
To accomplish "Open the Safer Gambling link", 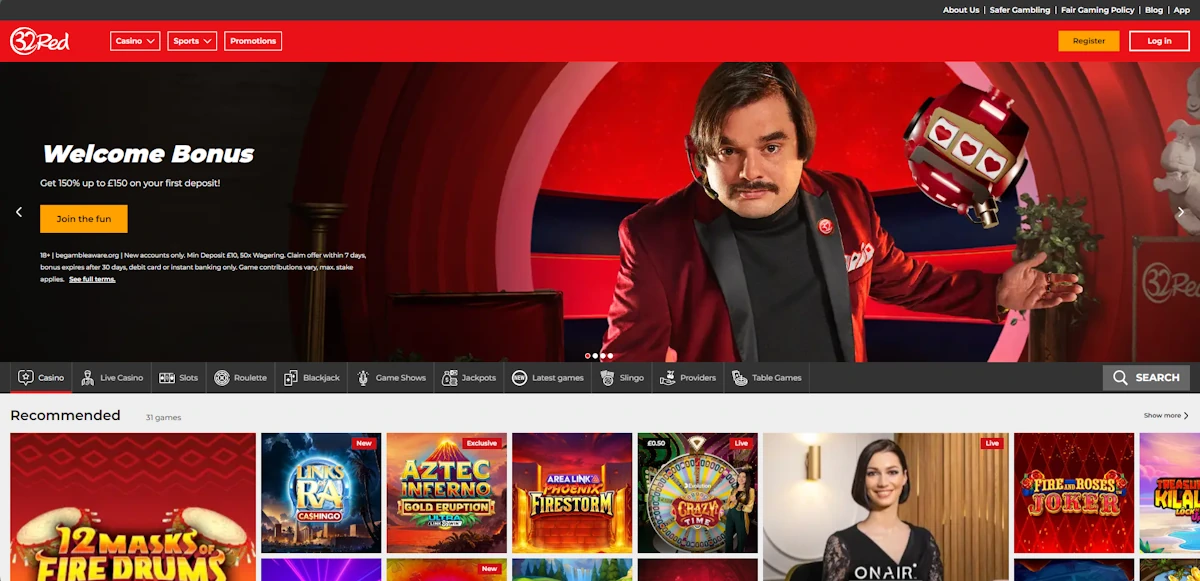I will pyautogui.click(x=1020, y=10).
